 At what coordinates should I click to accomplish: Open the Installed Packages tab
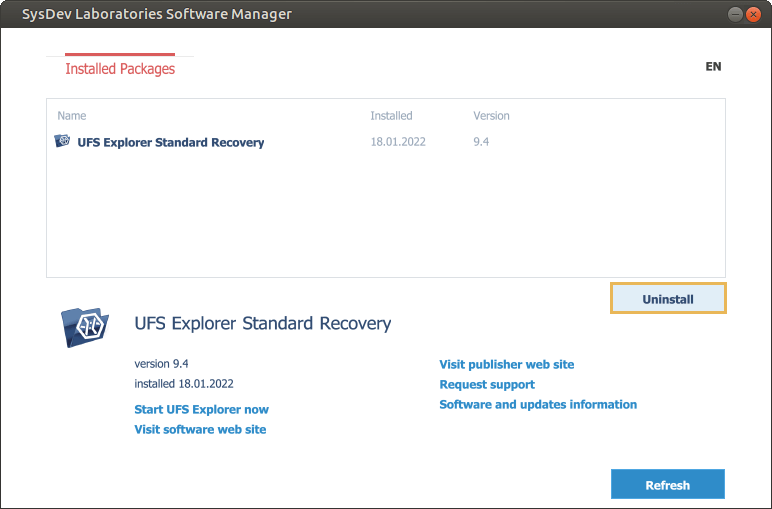point(120,68)
